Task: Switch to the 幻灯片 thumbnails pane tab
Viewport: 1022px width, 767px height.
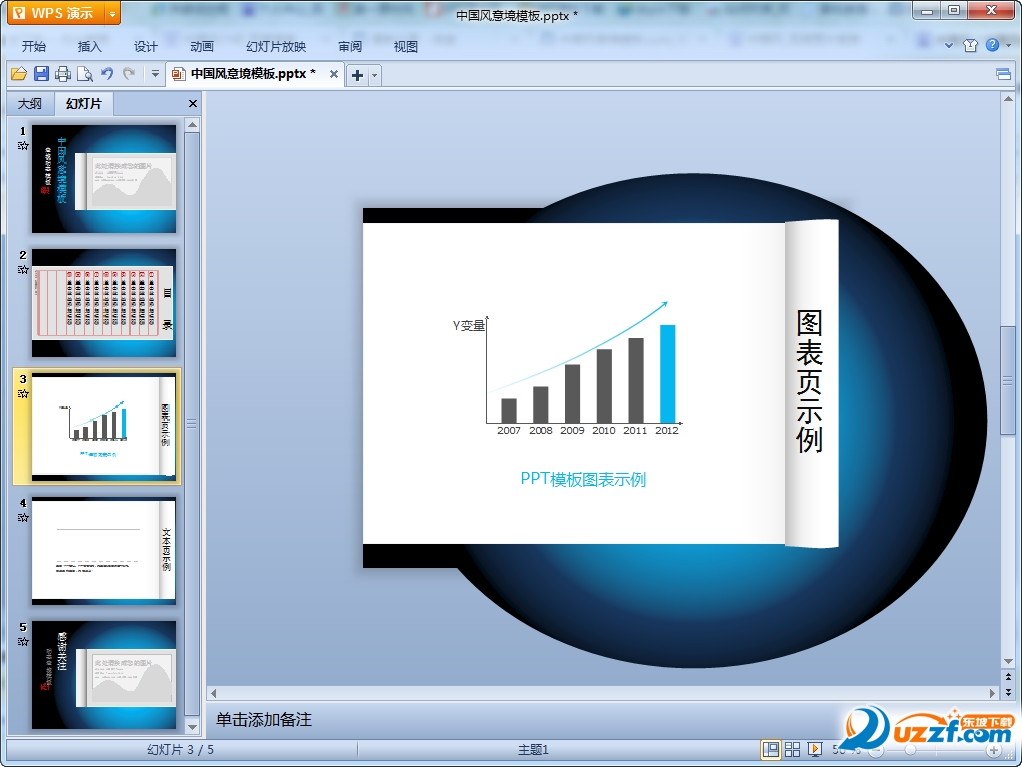Action: click(x=84, y=104)
